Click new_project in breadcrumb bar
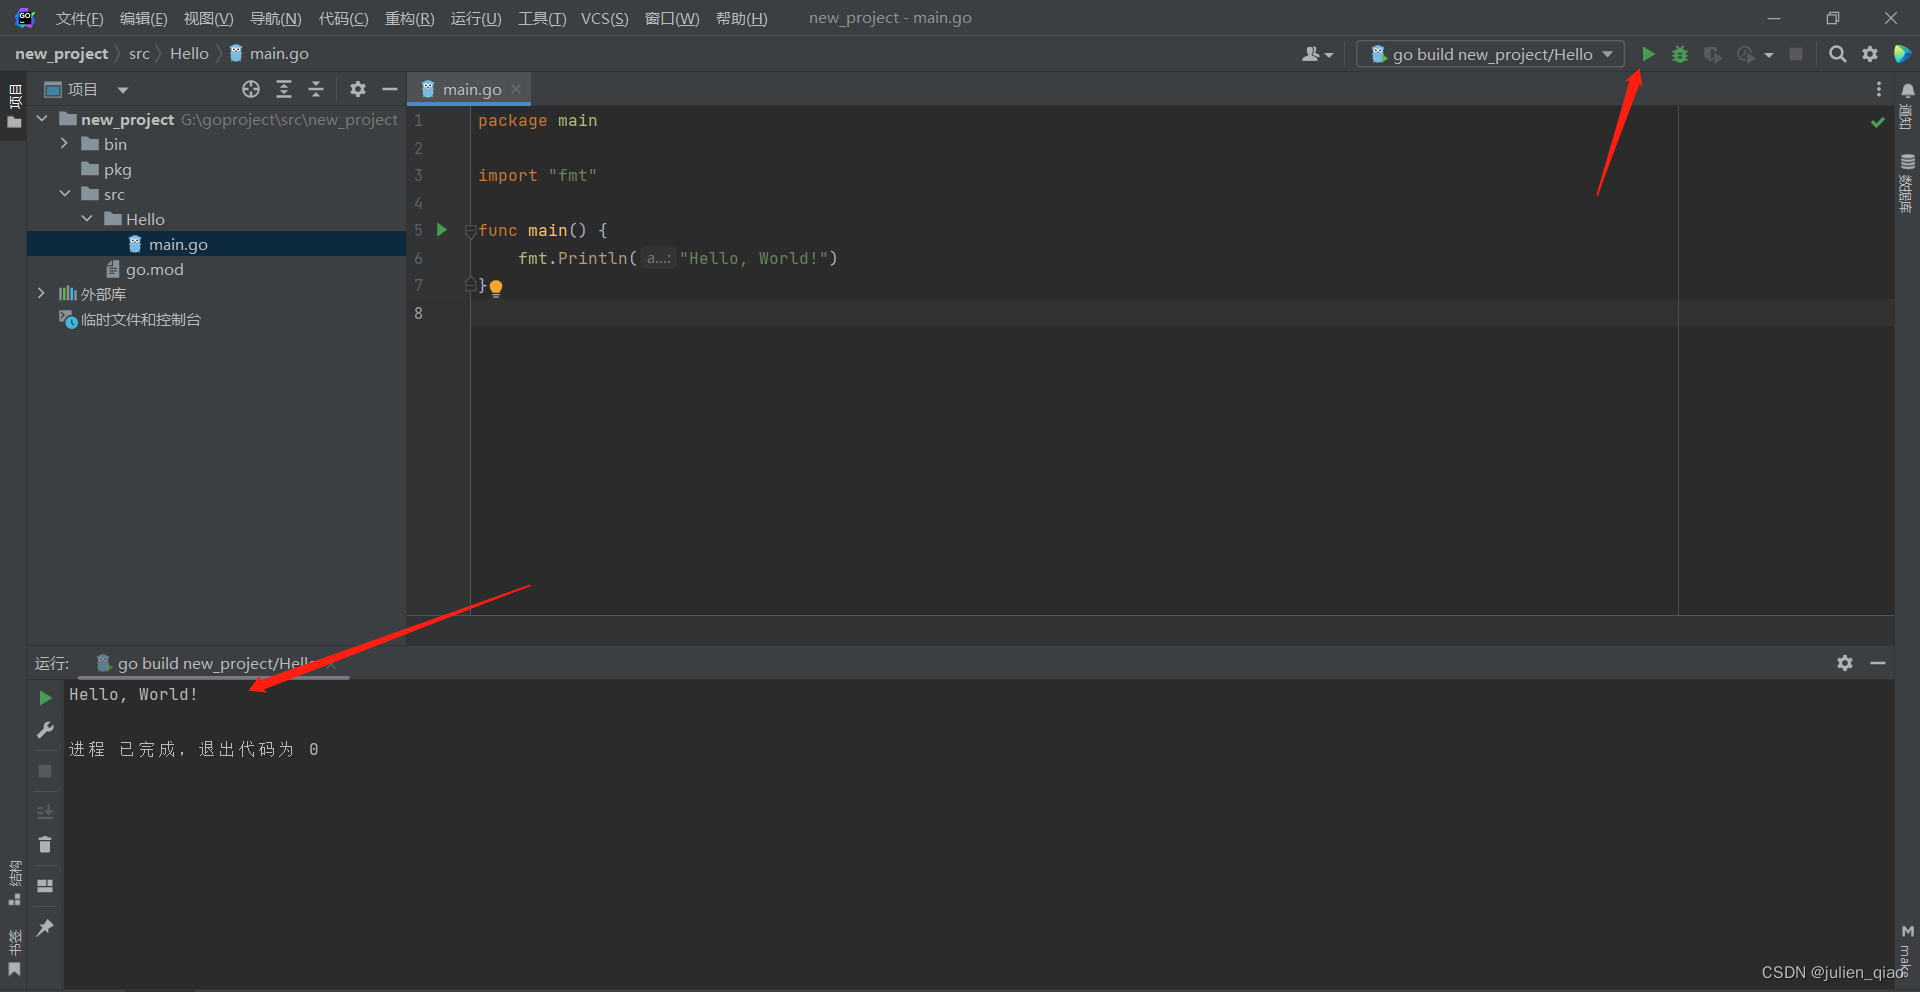Screen dimensions: 1920x992 [x=61, y=54]
